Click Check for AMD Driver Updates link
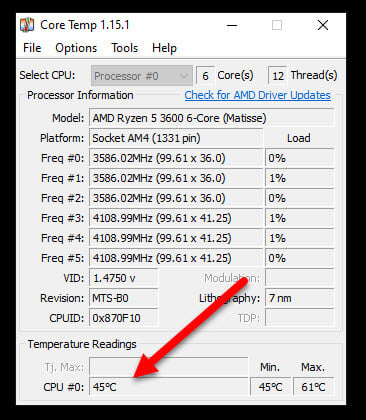This screenshot has width=366, height=420. click(258, 95)
